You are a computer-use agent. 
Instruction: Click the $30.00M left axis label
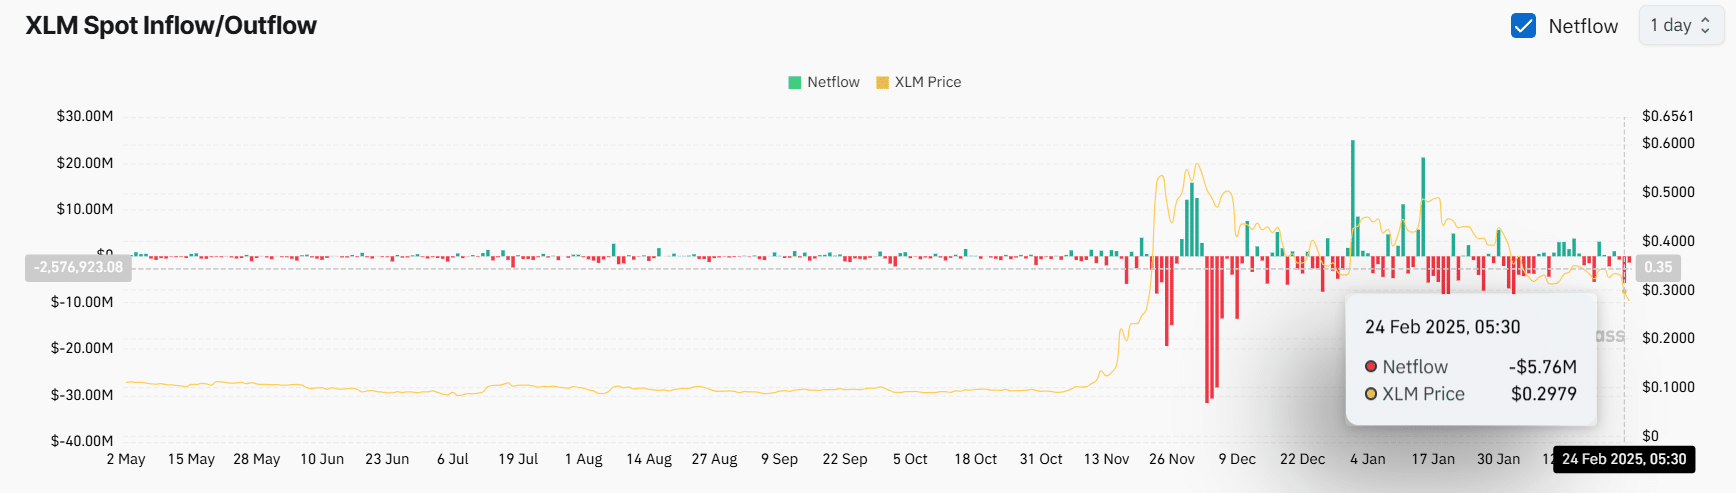click(x=85, y=116)
